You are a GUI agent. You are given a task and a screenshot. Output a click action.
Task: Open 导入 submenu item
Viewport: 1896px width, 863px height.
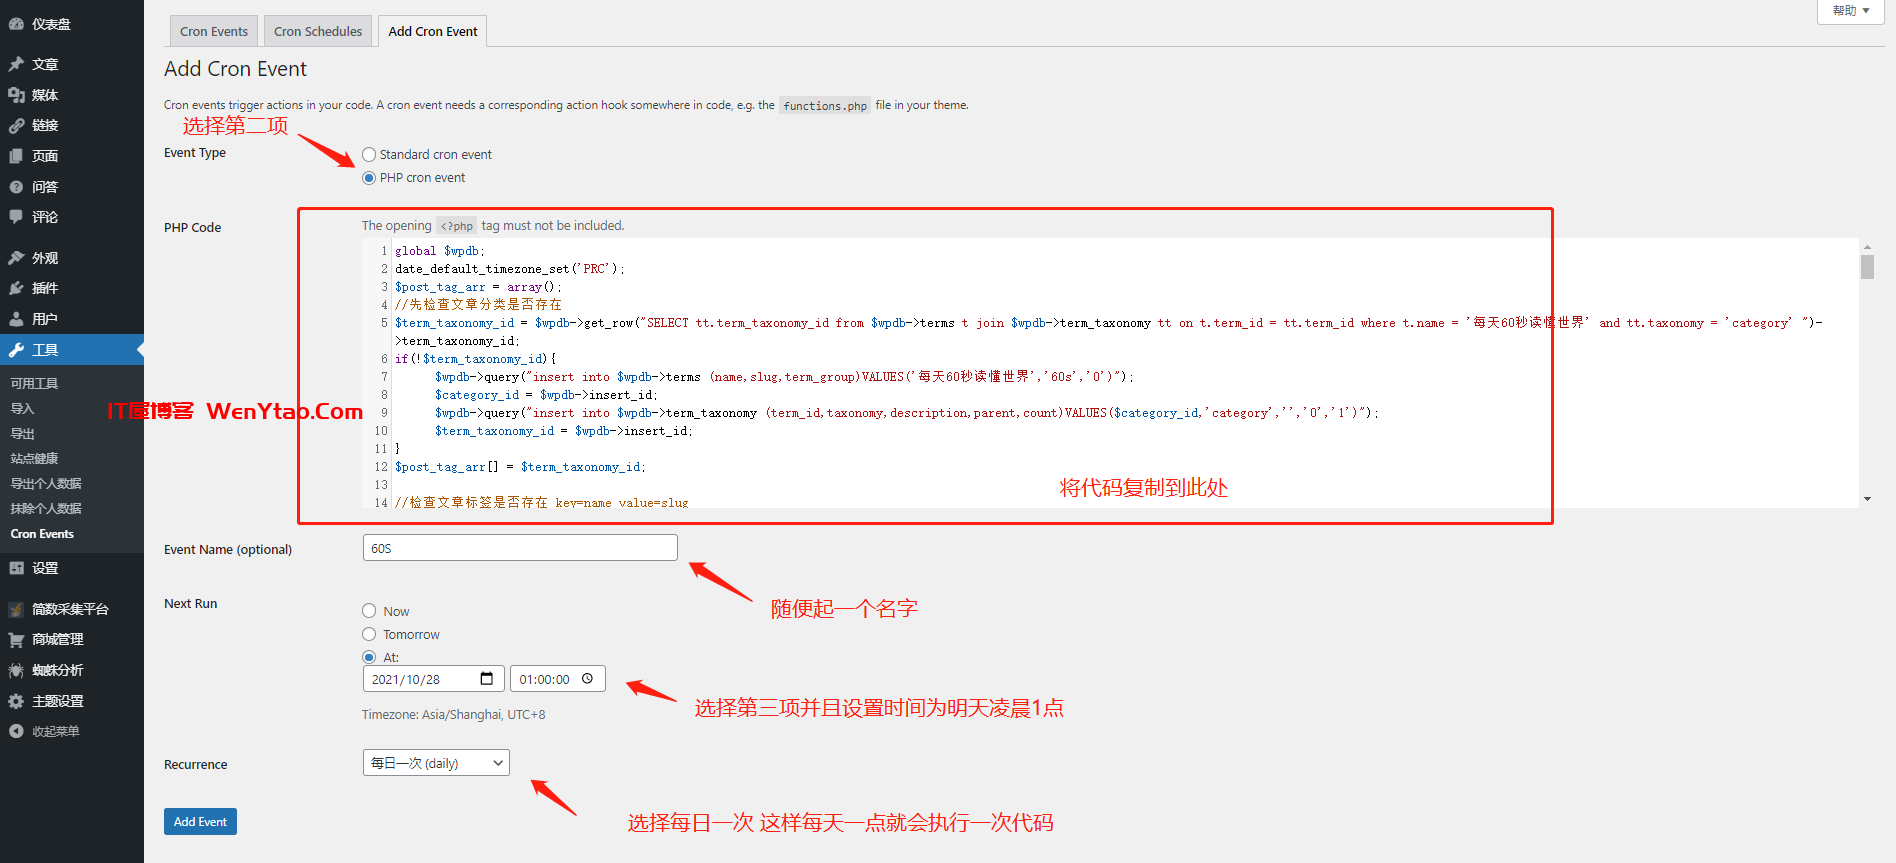tap(22, 409)
